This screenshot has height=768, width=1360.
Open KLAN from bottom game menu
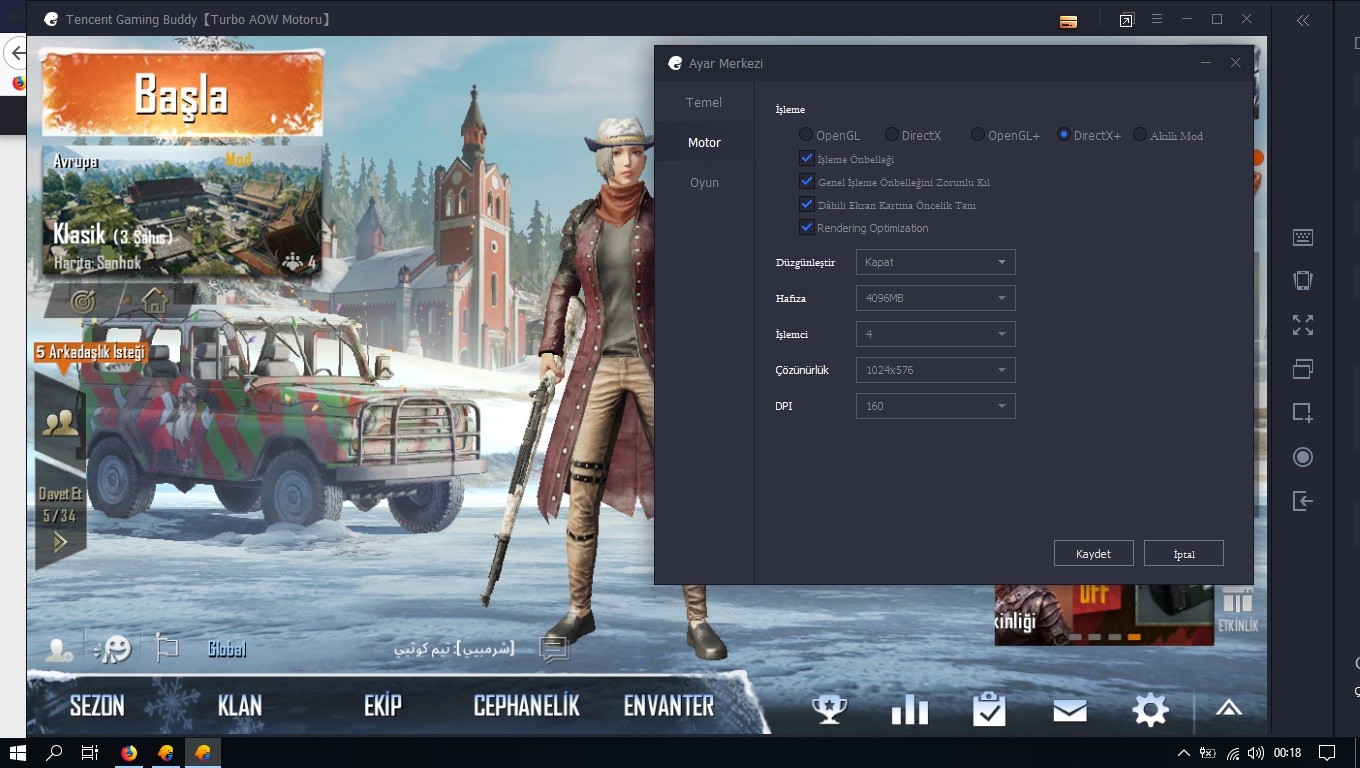(x=240, y=706)
